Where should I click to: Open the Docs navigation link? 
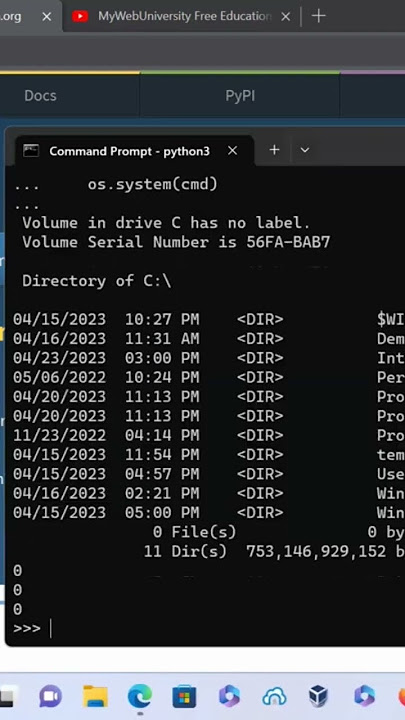[40, 96]
